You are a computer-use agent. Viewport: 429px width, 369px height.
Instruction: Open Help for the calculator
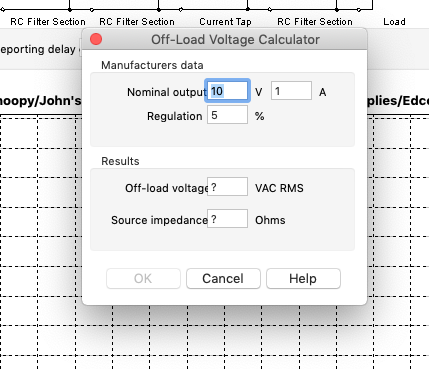pos(303,278)
